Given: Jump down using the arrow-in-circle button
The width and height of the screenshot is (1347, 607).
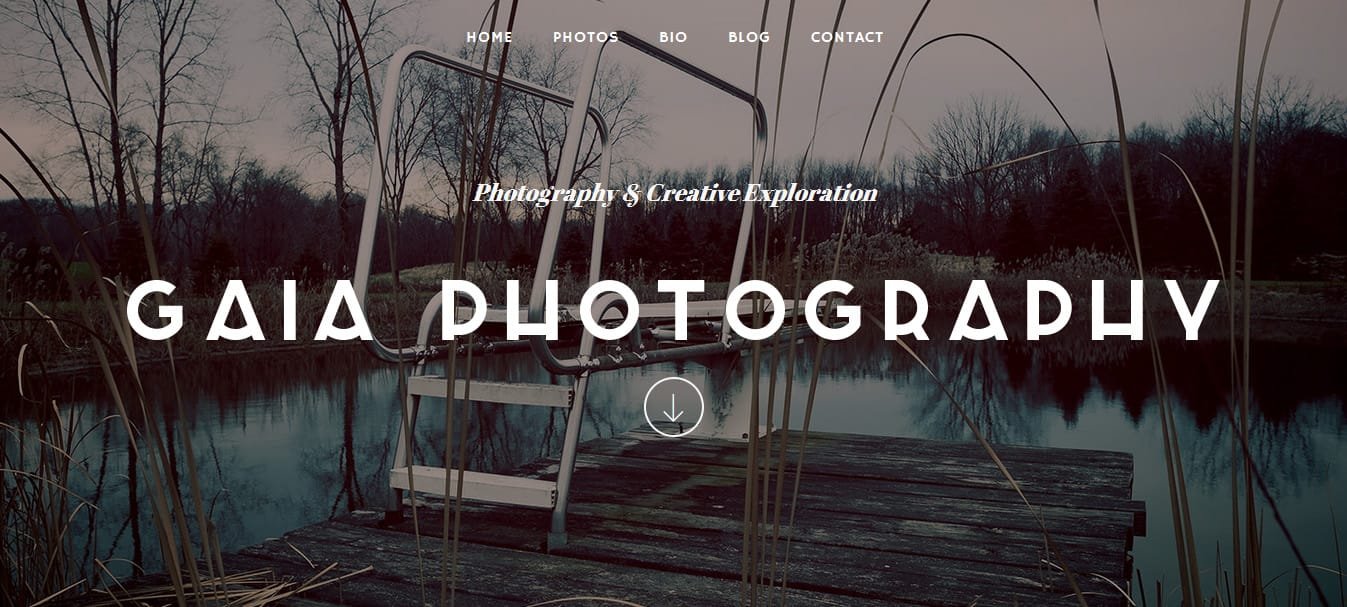Looking at the screenshot, I should tap(673, 407).
